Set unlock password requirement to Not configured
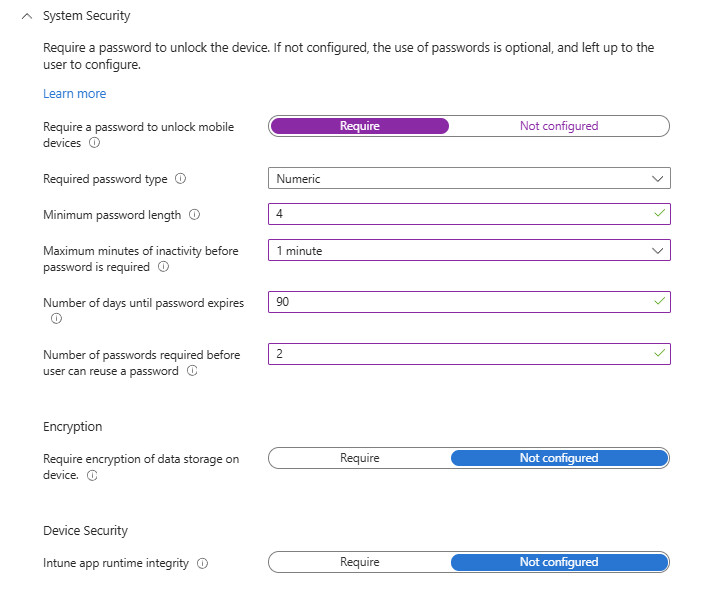 click(558, 126)
